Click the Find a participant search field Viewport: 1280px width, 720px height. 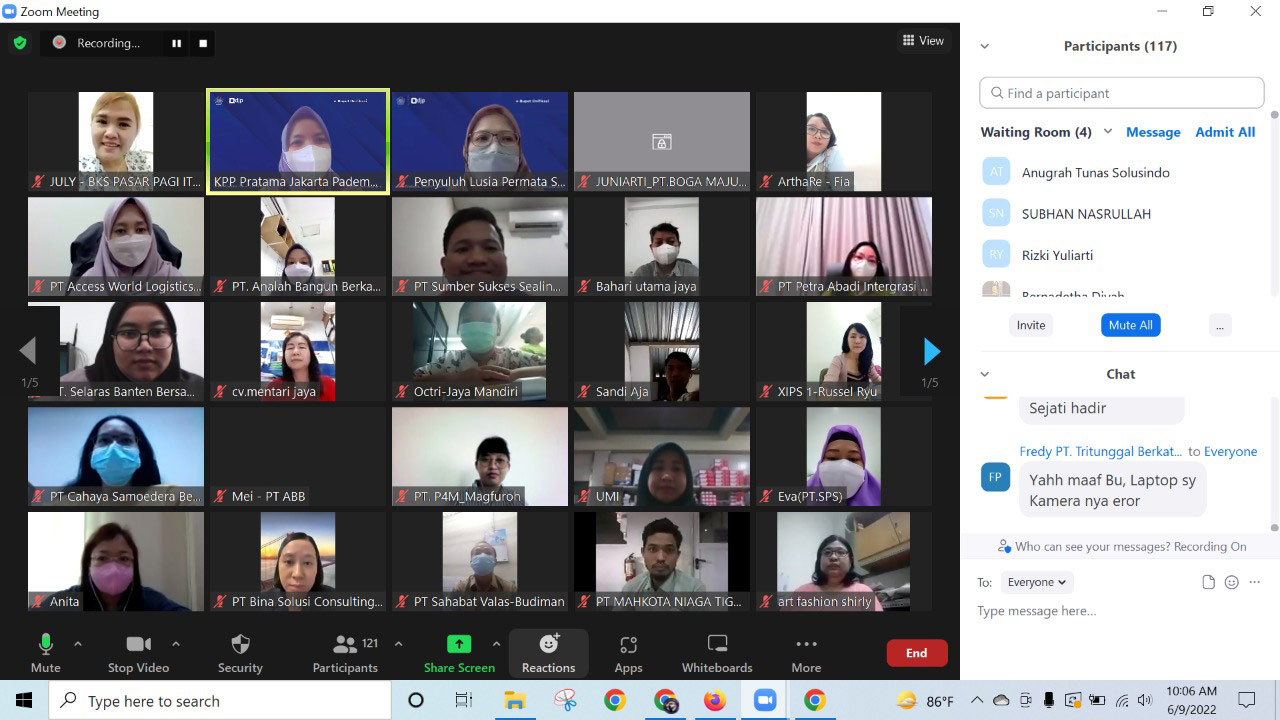point(1121,93)
